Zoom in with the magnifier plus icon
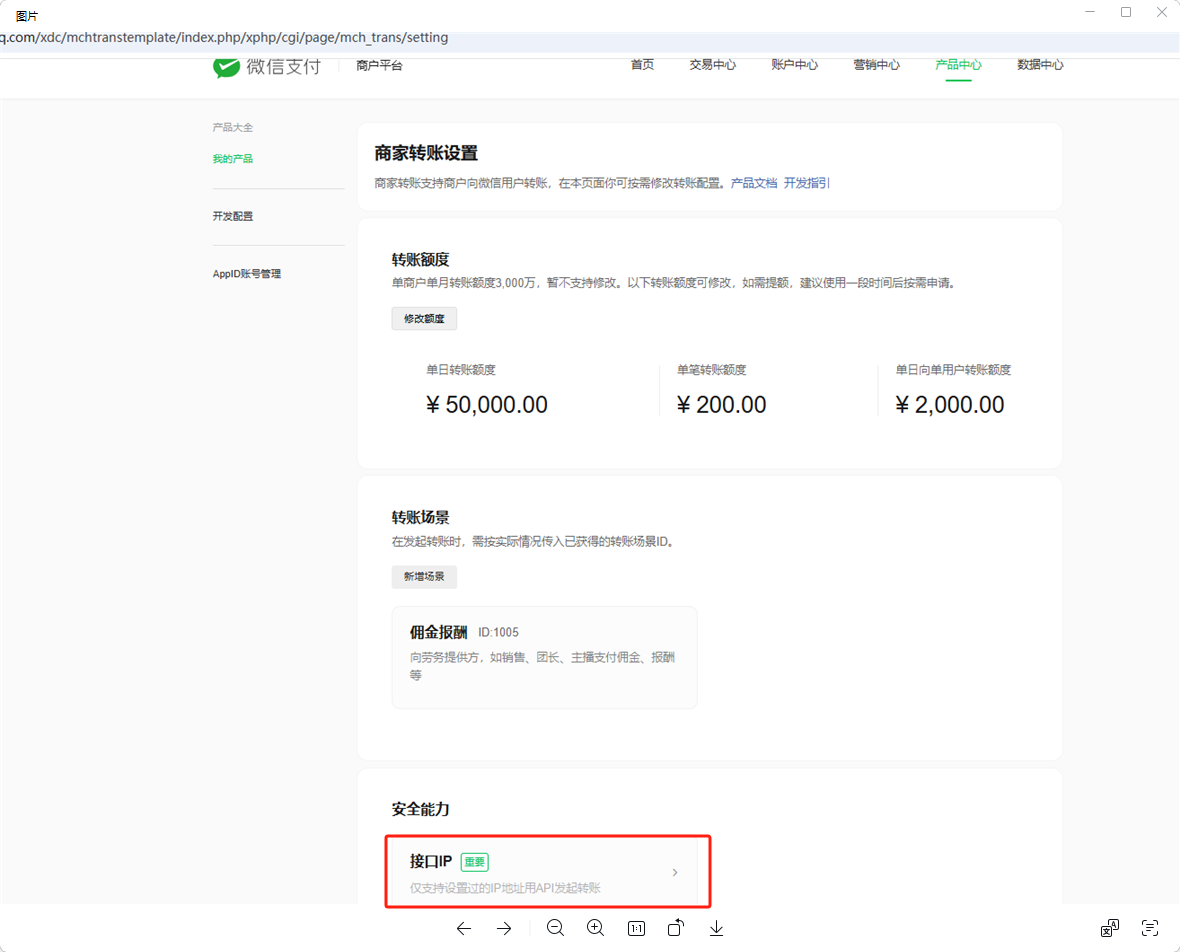The height and width of the screenshot is (952, 1180). coord(596,928)
